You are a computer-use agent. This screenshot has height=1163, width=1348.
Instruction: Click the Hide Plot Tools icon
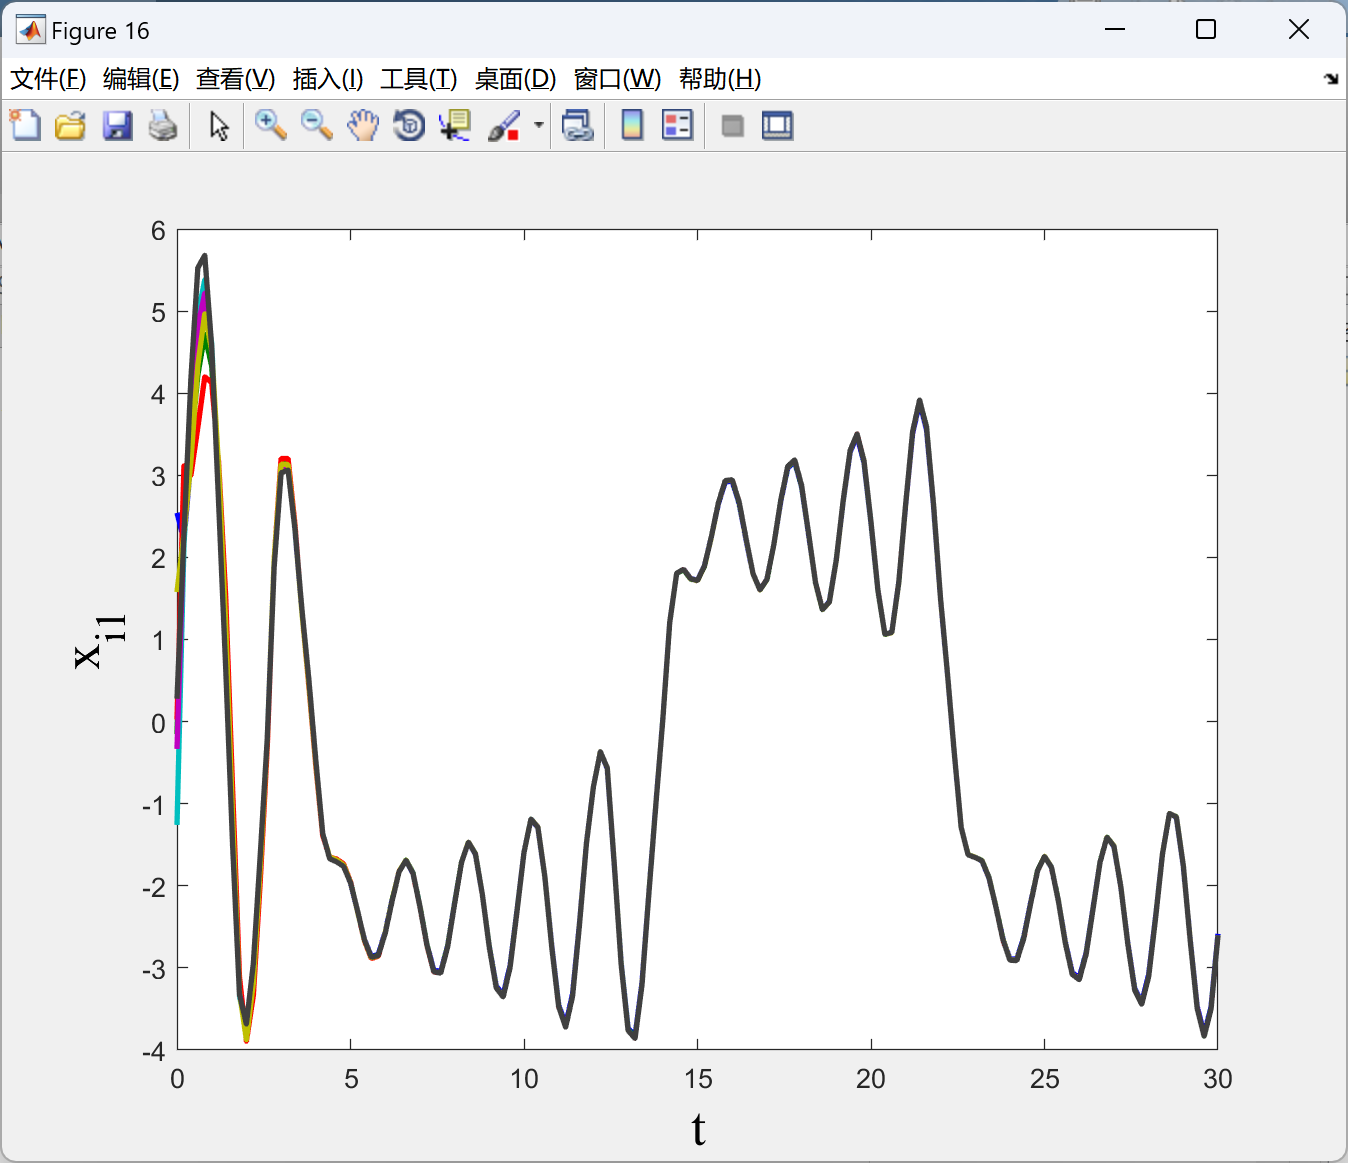click(732, 126)
